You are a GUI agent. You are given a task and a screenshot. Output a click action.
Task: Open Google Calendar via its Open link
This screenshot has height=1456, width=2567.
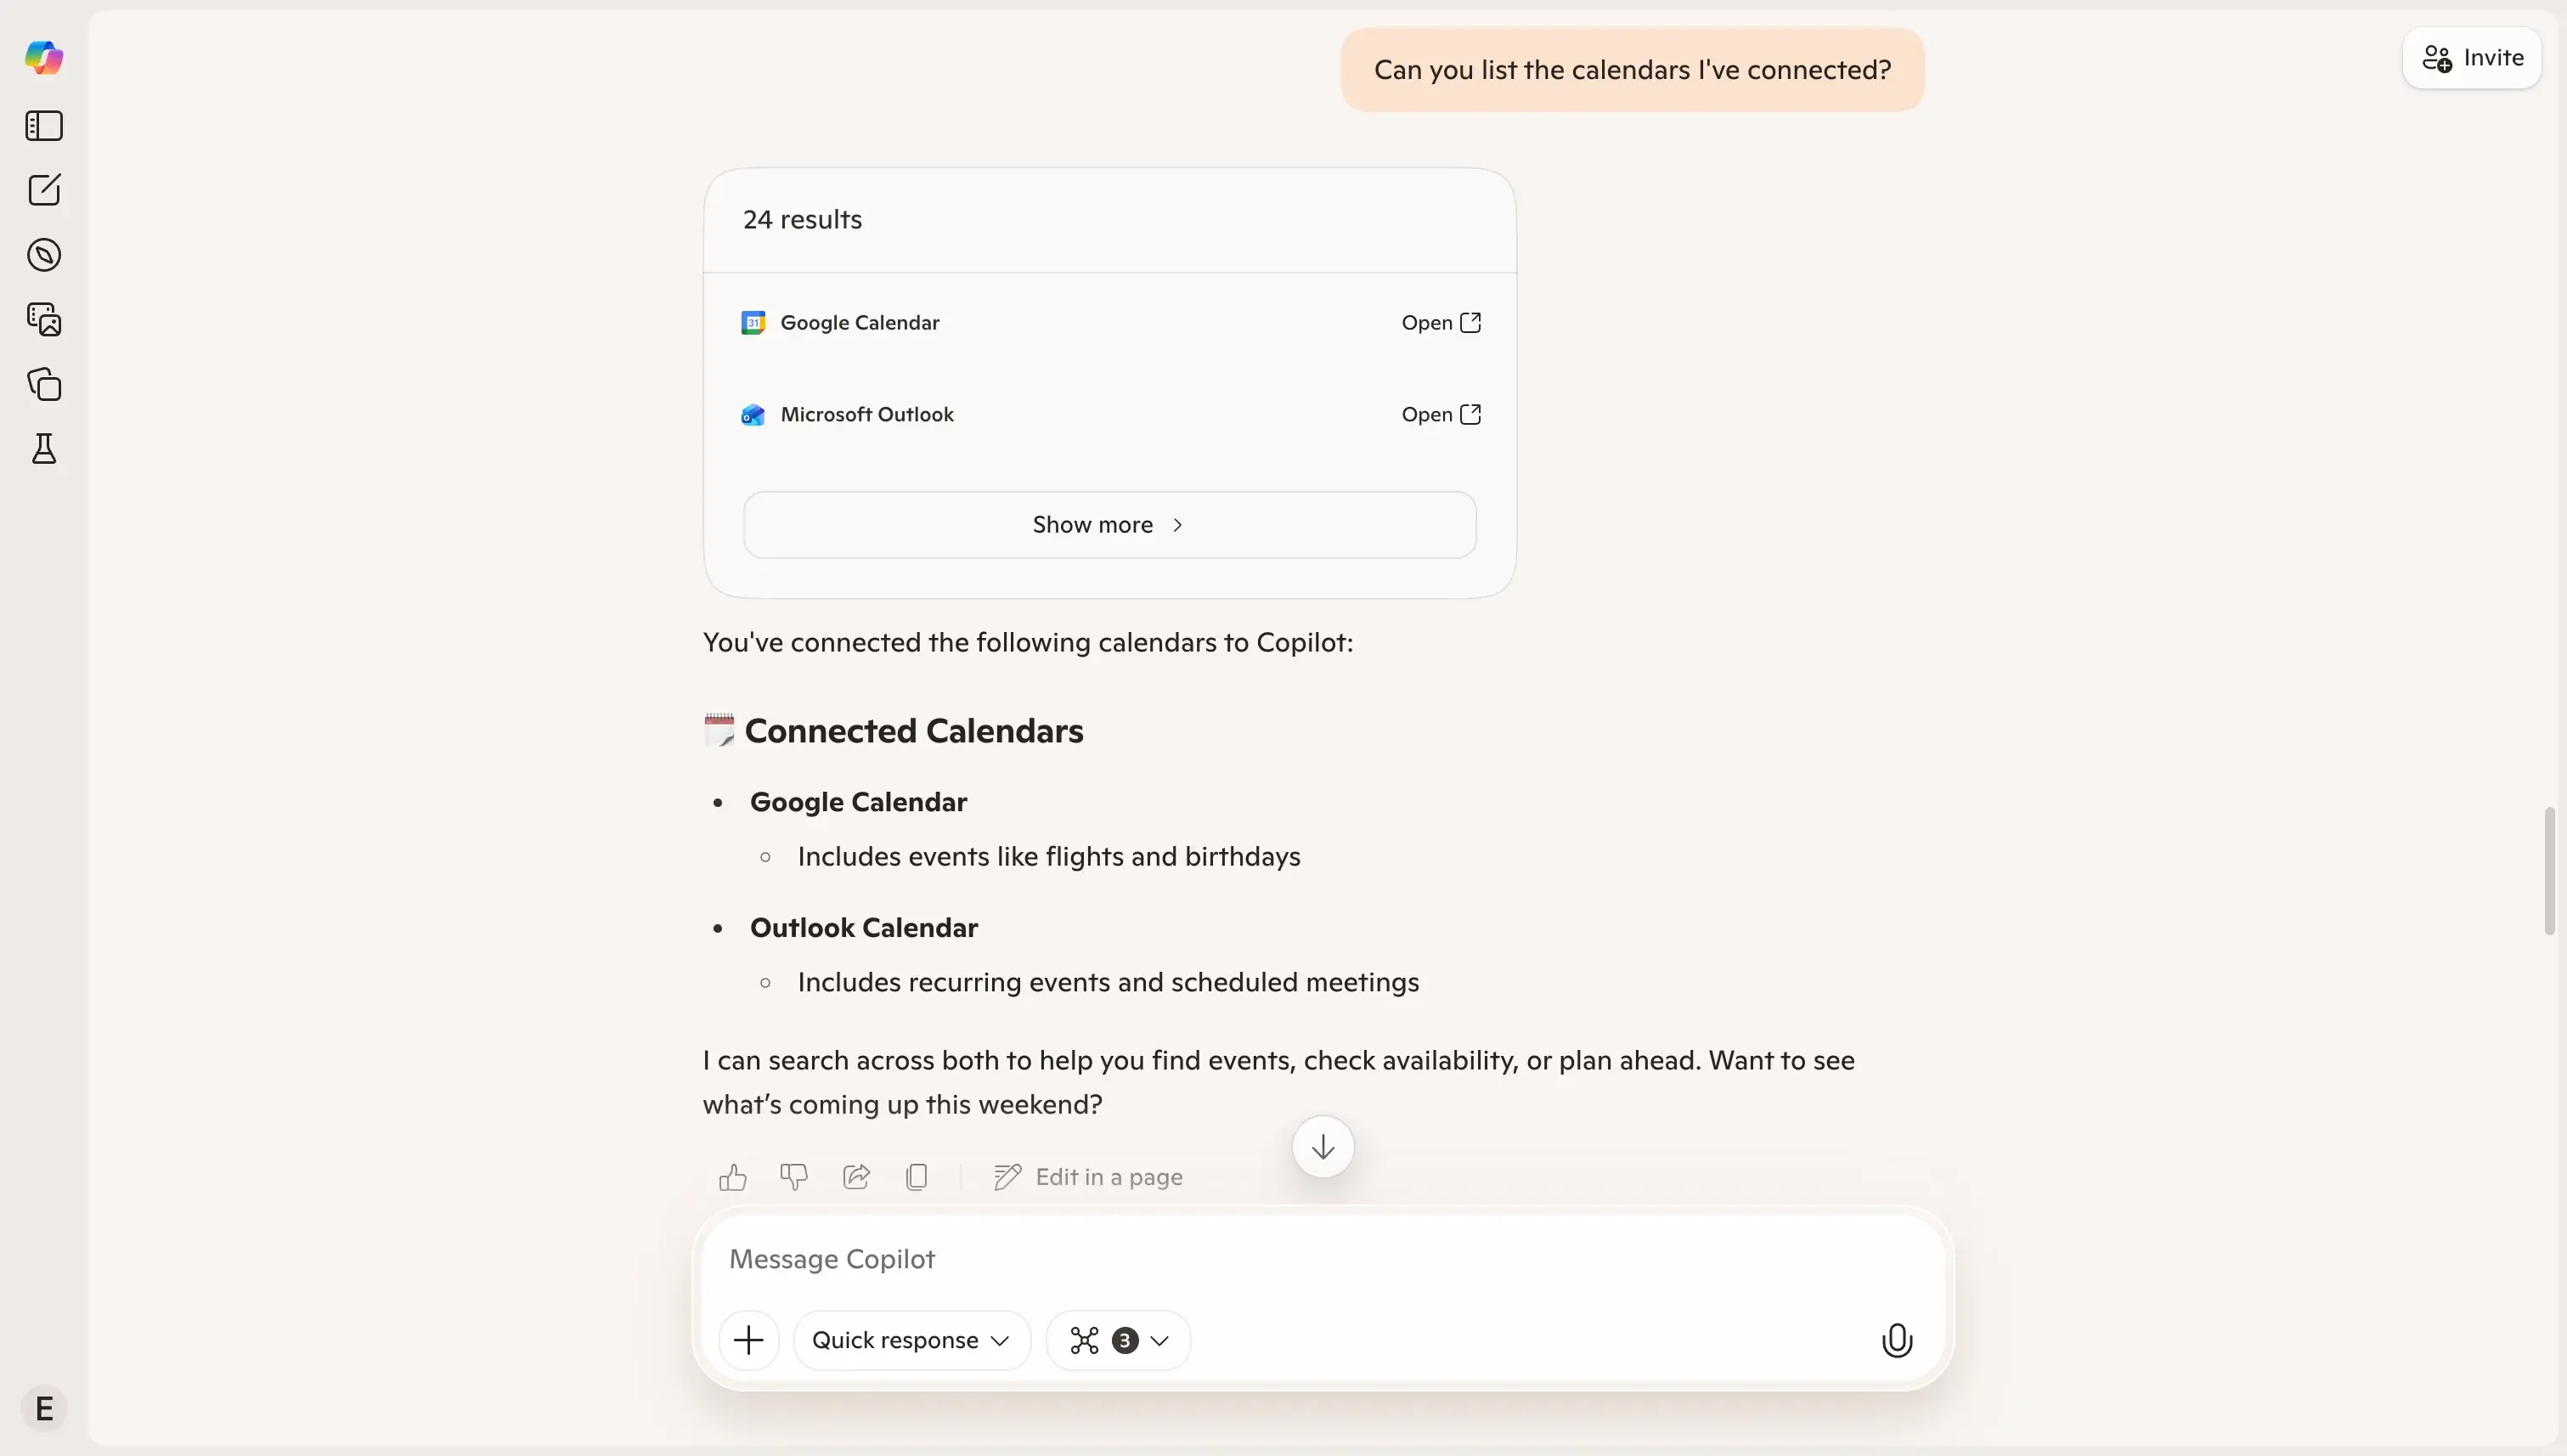pos(1440,322)
